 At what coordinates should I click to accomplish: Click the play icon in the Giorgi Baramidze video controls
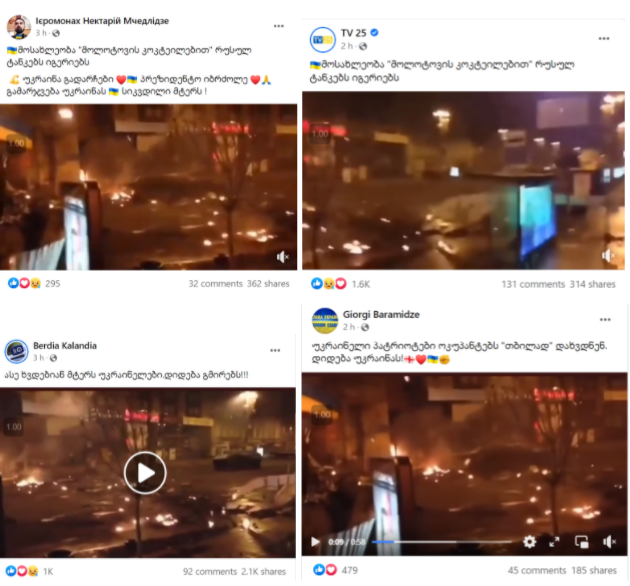(315, 542)
